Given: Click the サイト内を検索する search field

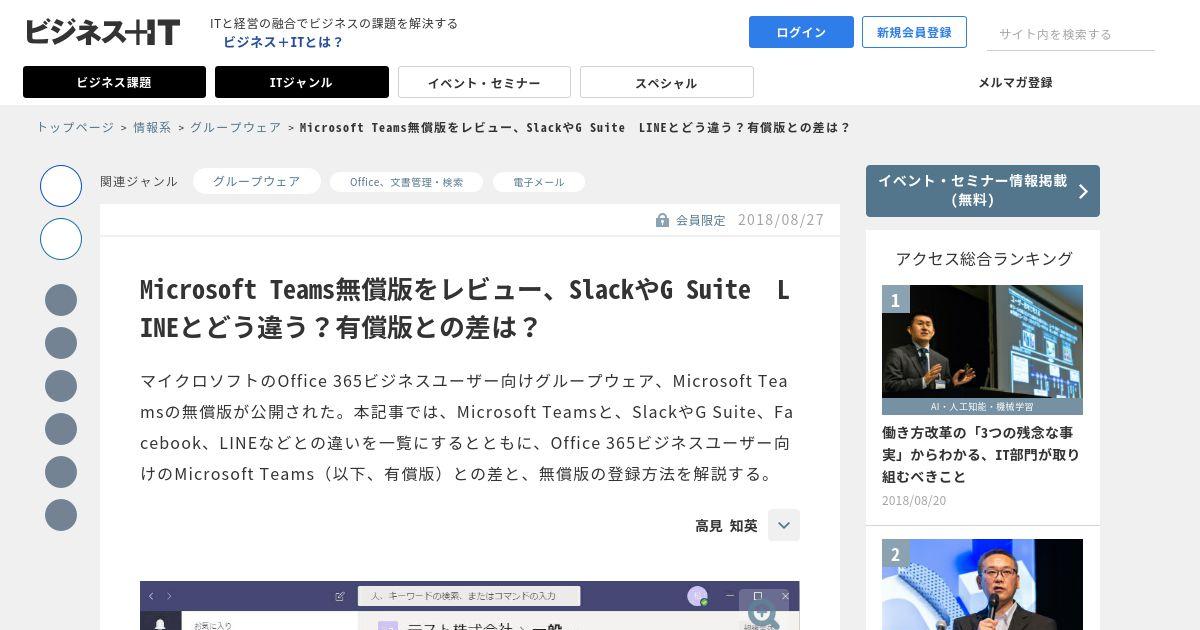Looking at the screenshot, I should pyautogui.click(x=1070, y=34).
